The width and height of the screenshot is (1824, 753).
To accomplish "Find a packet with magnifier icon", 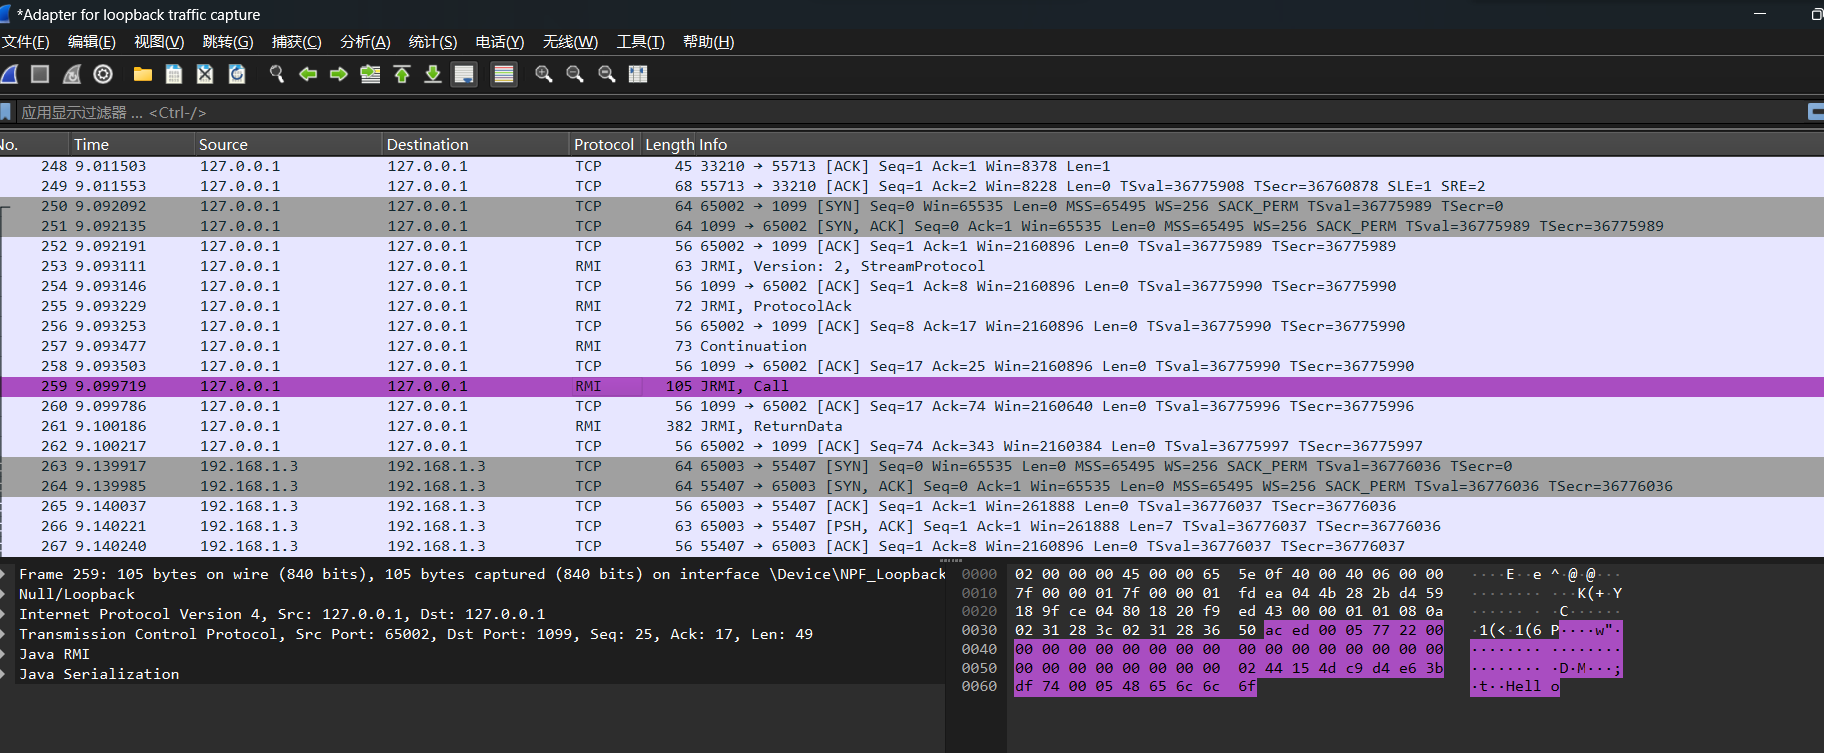I will pyautogui.click(x=277, y=74).
